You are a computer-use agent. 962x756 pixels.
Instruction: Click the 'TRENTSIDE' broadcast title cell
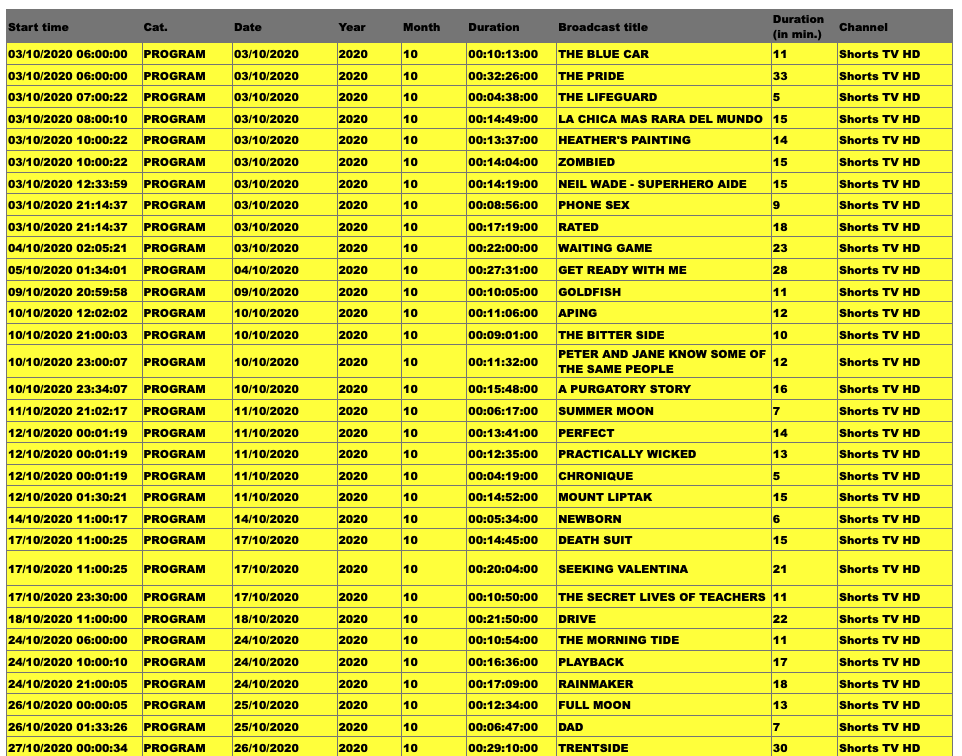pos(595,748)
